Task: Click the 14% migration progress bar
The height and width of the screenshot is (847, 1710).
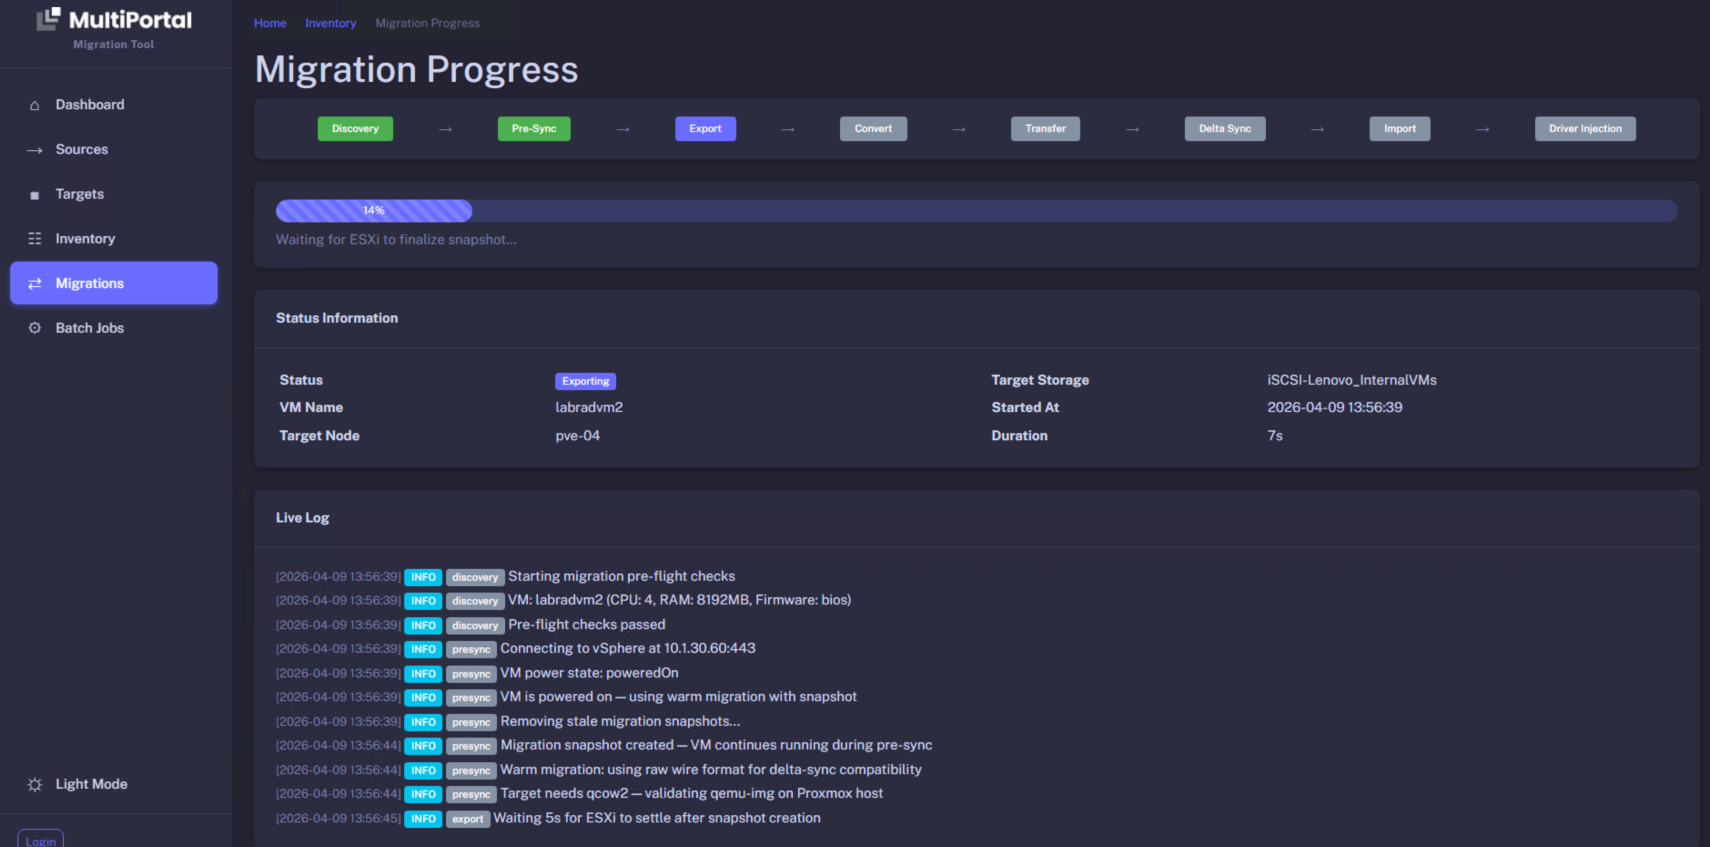Action: [374, 211]
